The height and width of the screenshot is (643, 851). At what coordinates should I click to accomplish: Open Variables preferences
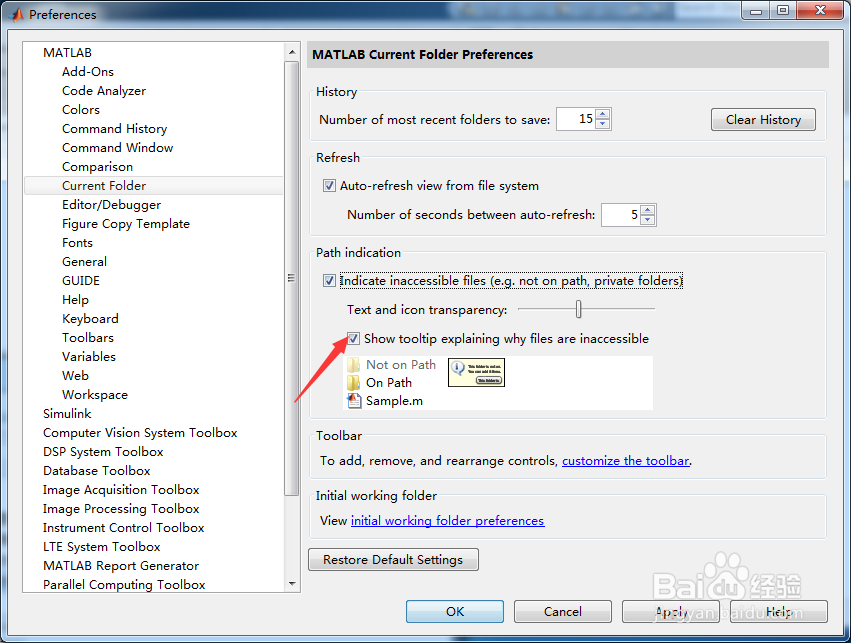tap(89, 356)
